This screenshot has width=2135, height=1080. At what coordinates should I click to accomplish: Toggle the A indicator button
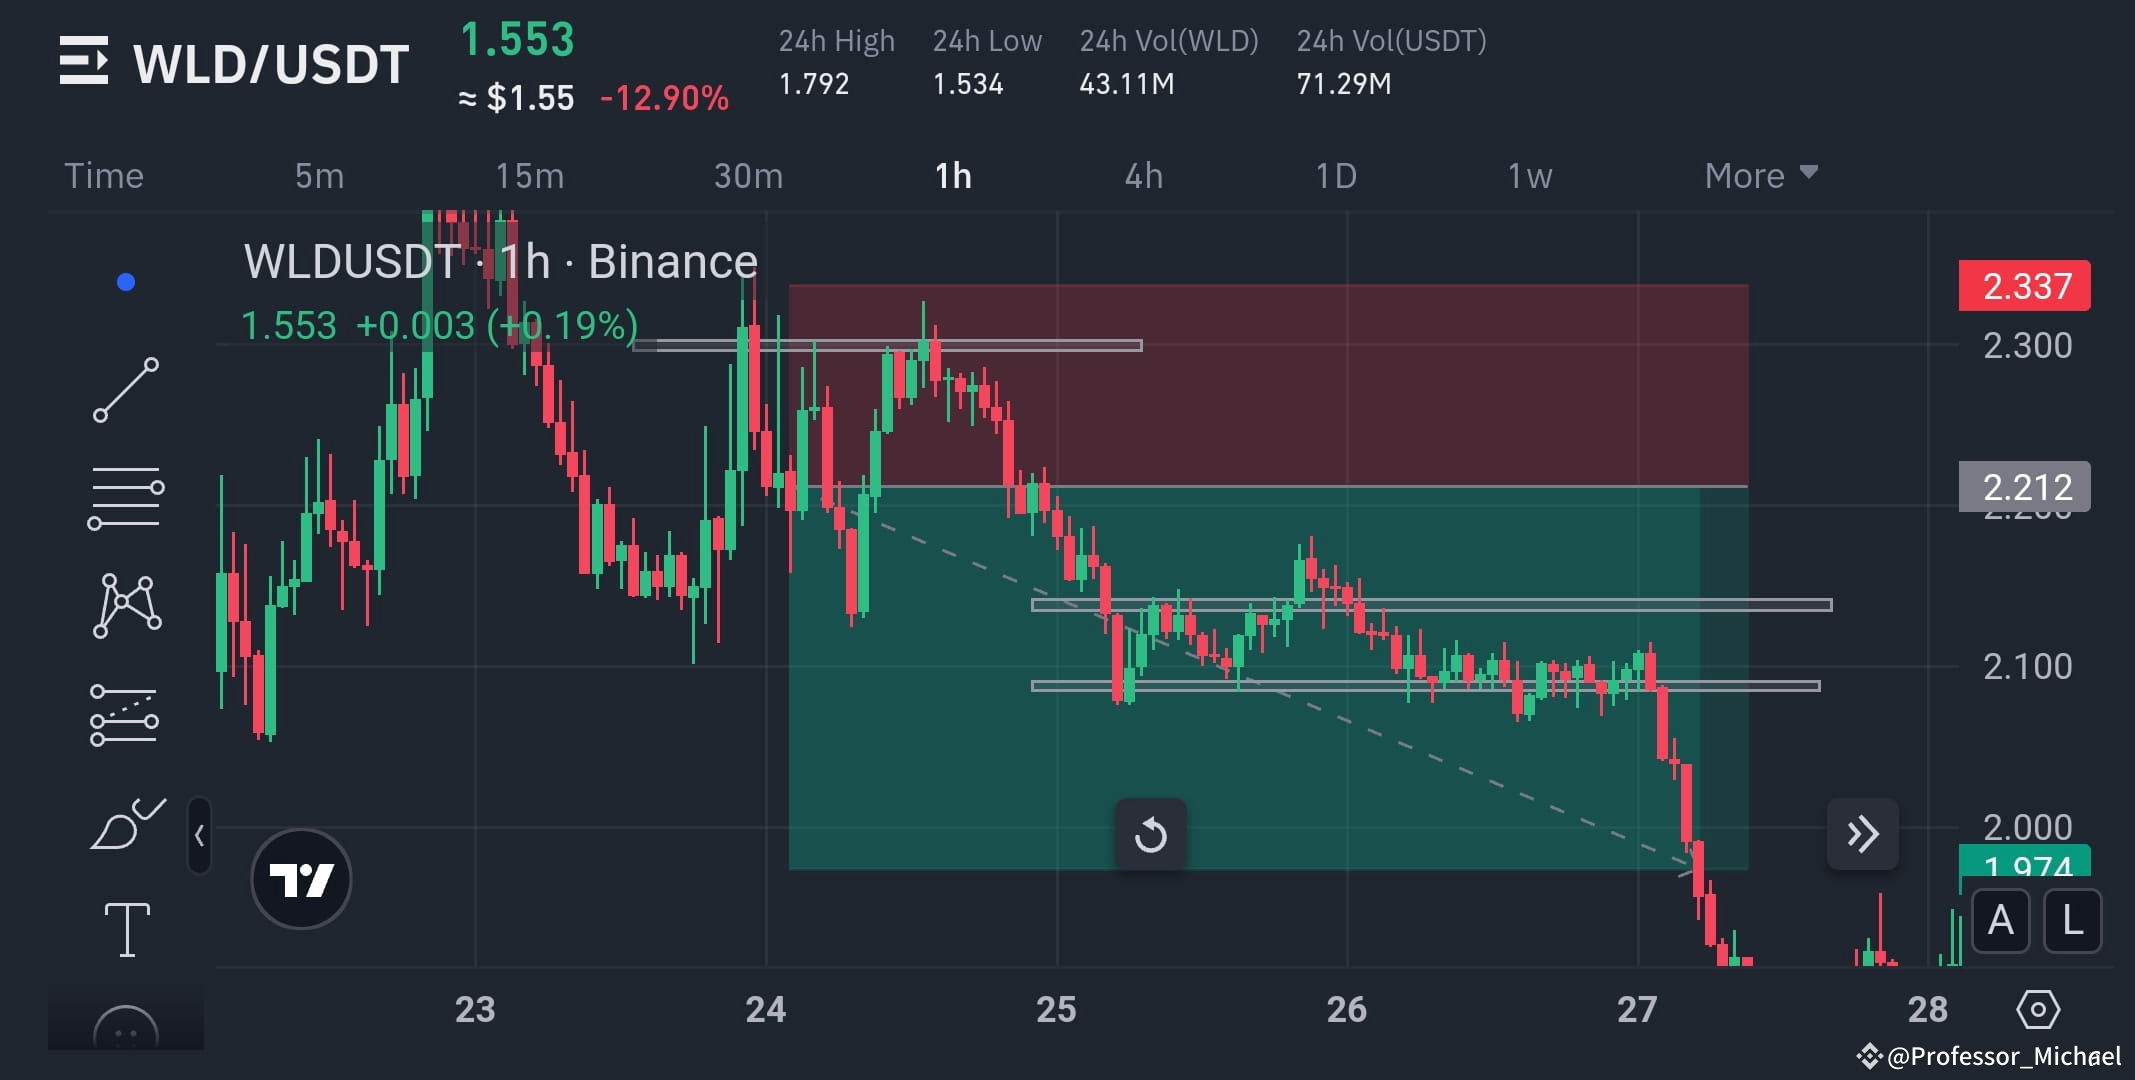click(2000, 922)
